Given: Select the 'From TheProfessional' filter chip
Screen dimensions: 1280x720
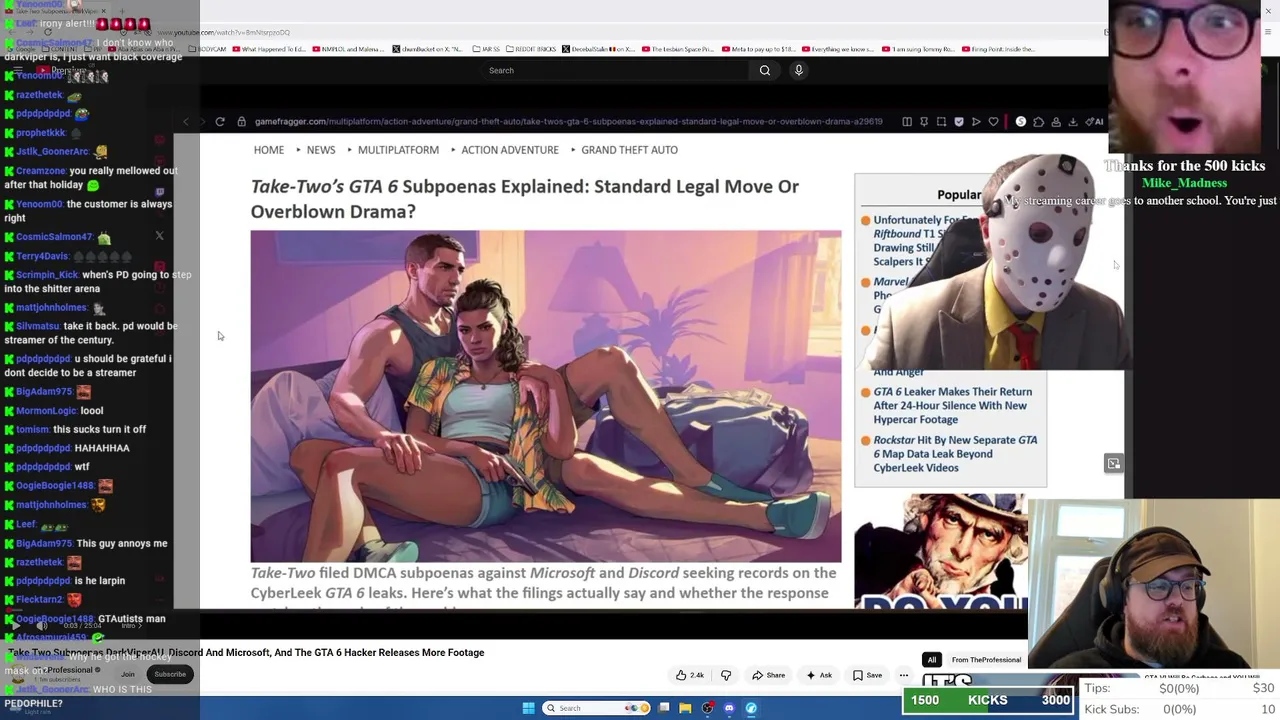Looking at the screenshot, I should pos(986,660).
